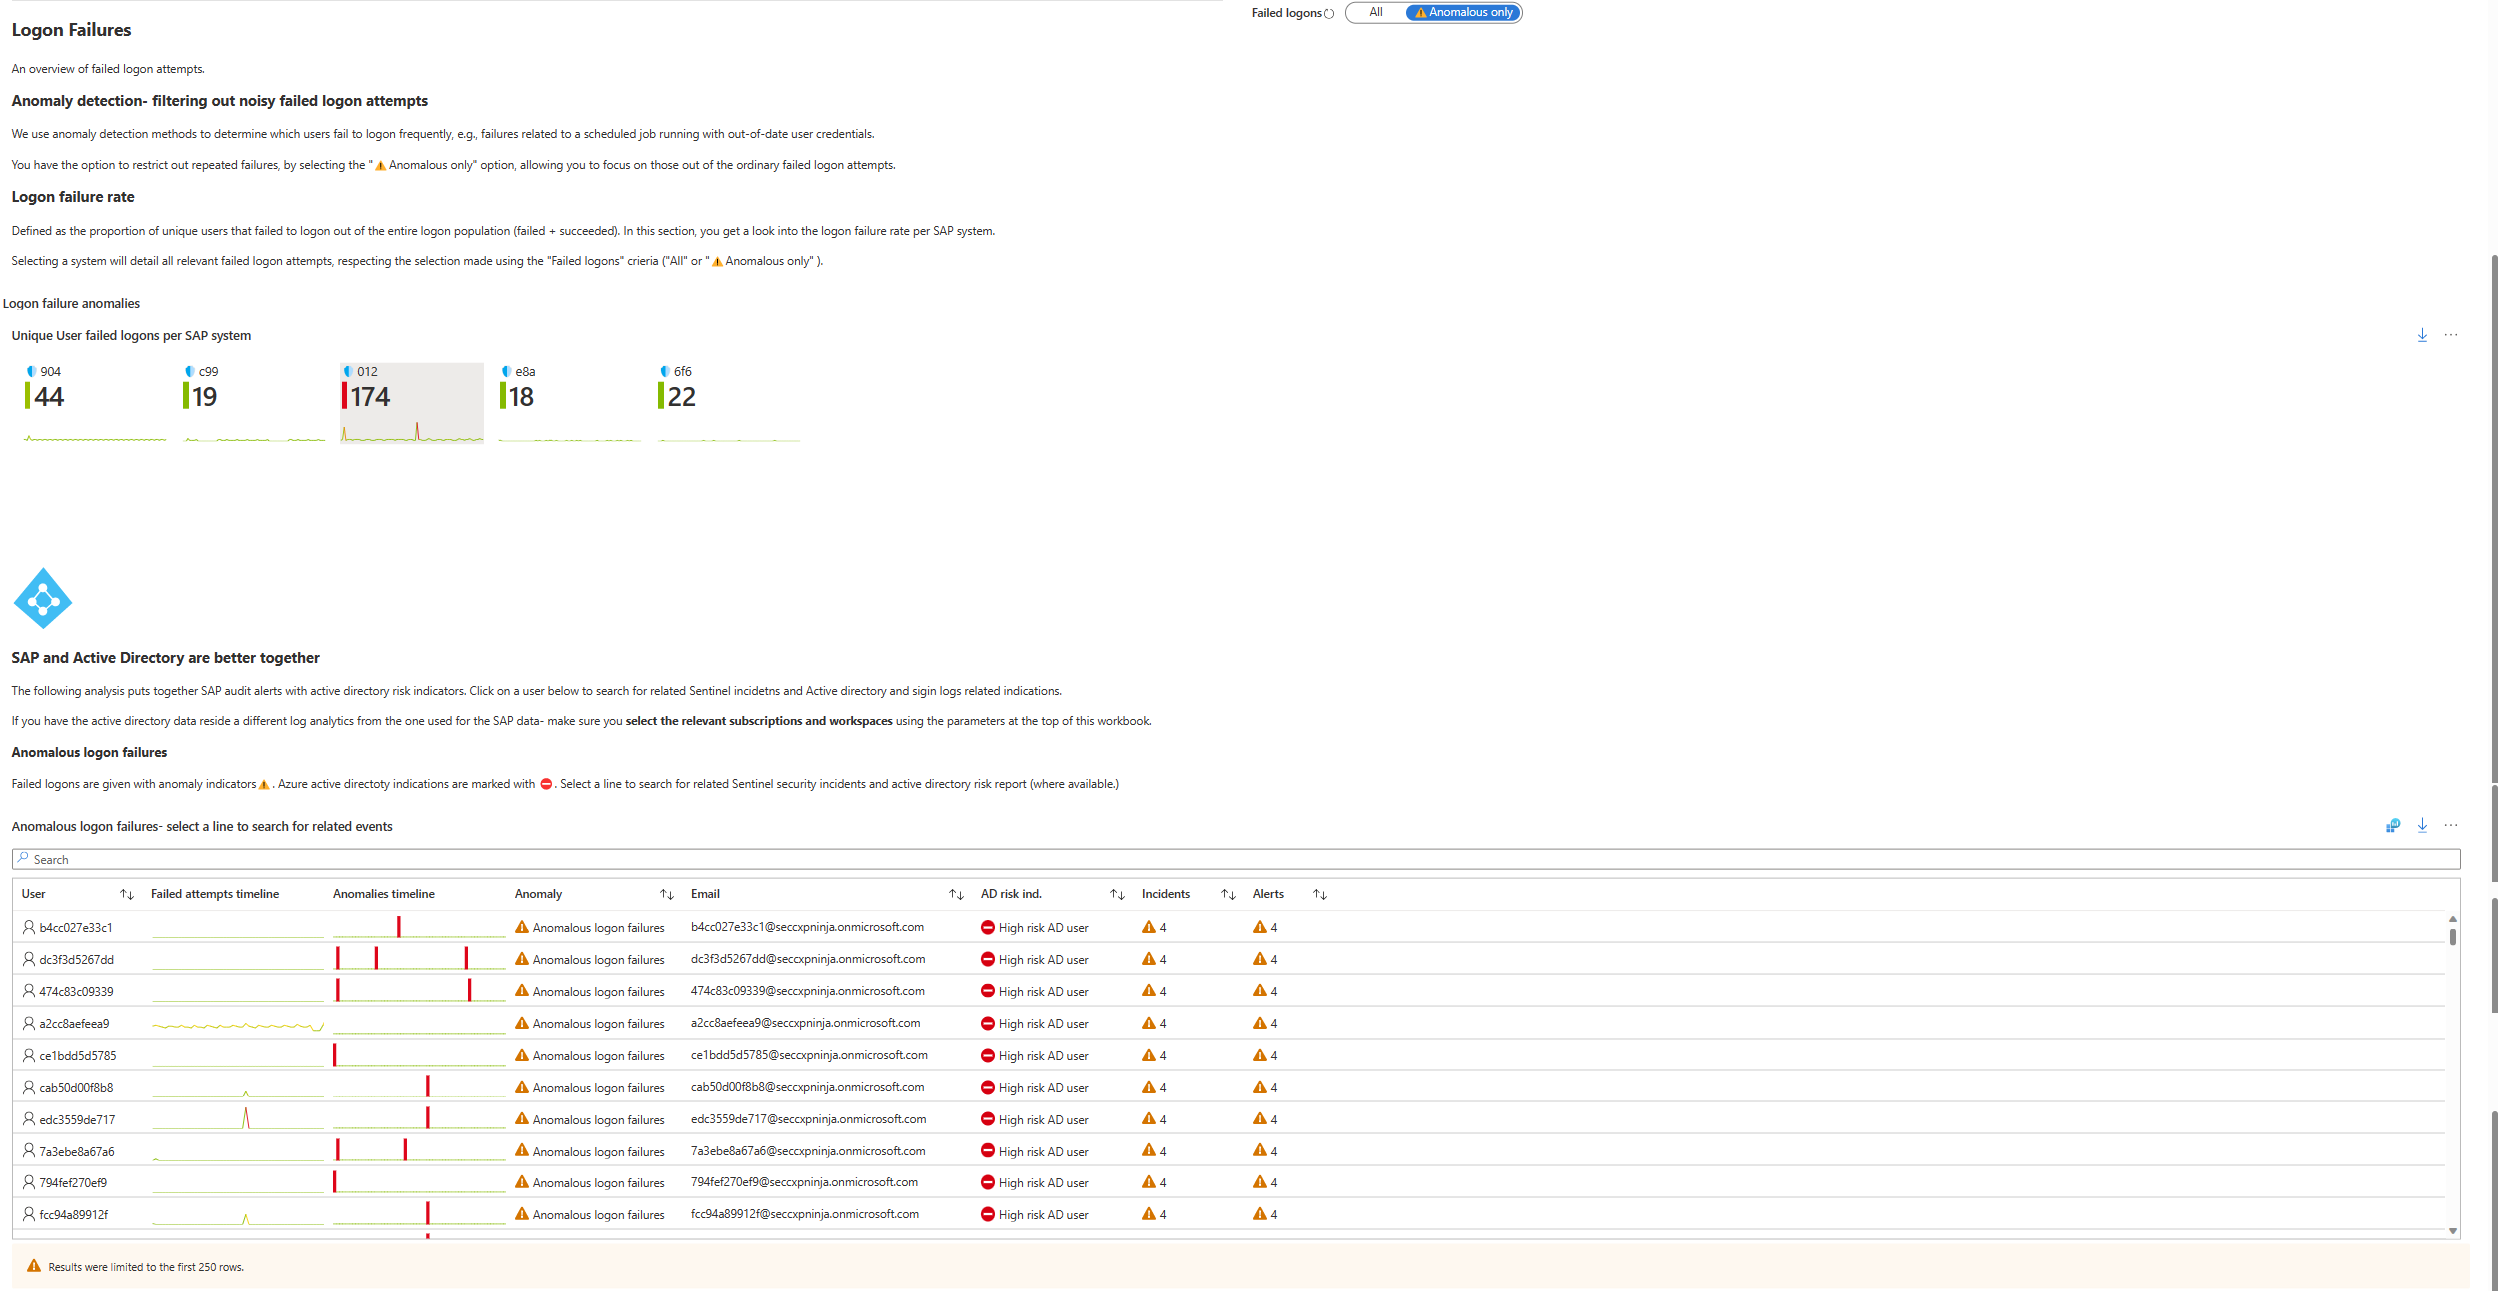The height and width of the screenshot is (1291, 2498).
Task: Sort the table by the Anomaly column
Action: (x=667, y=895)
